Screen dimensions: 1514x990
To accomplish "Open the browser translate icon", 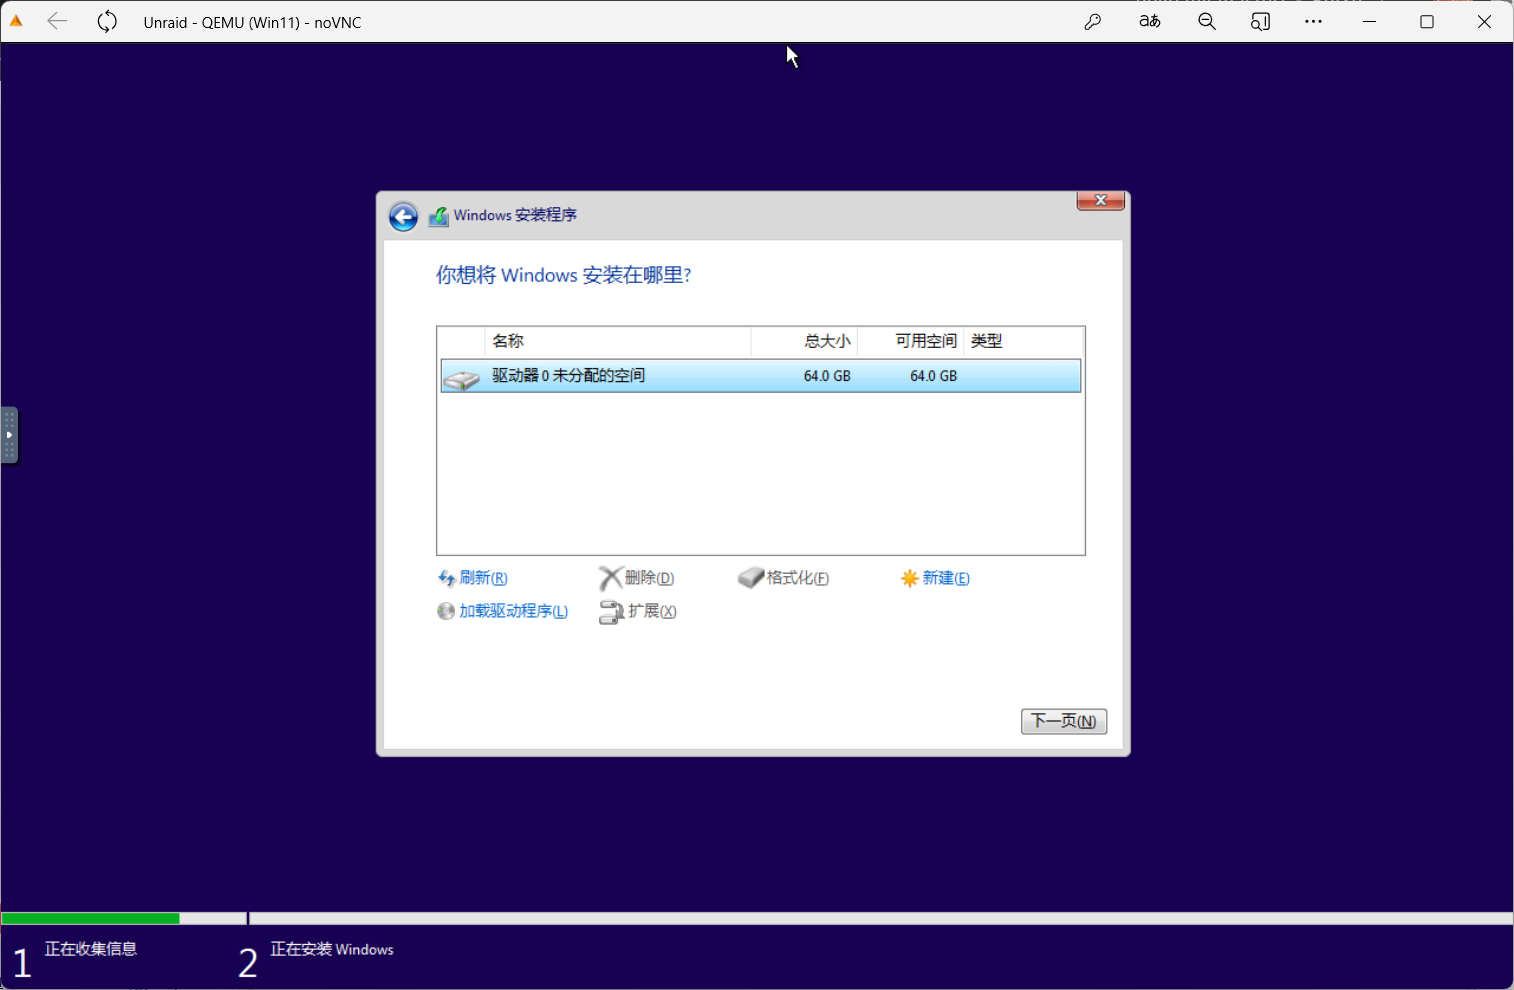I will click(1149, 22).
